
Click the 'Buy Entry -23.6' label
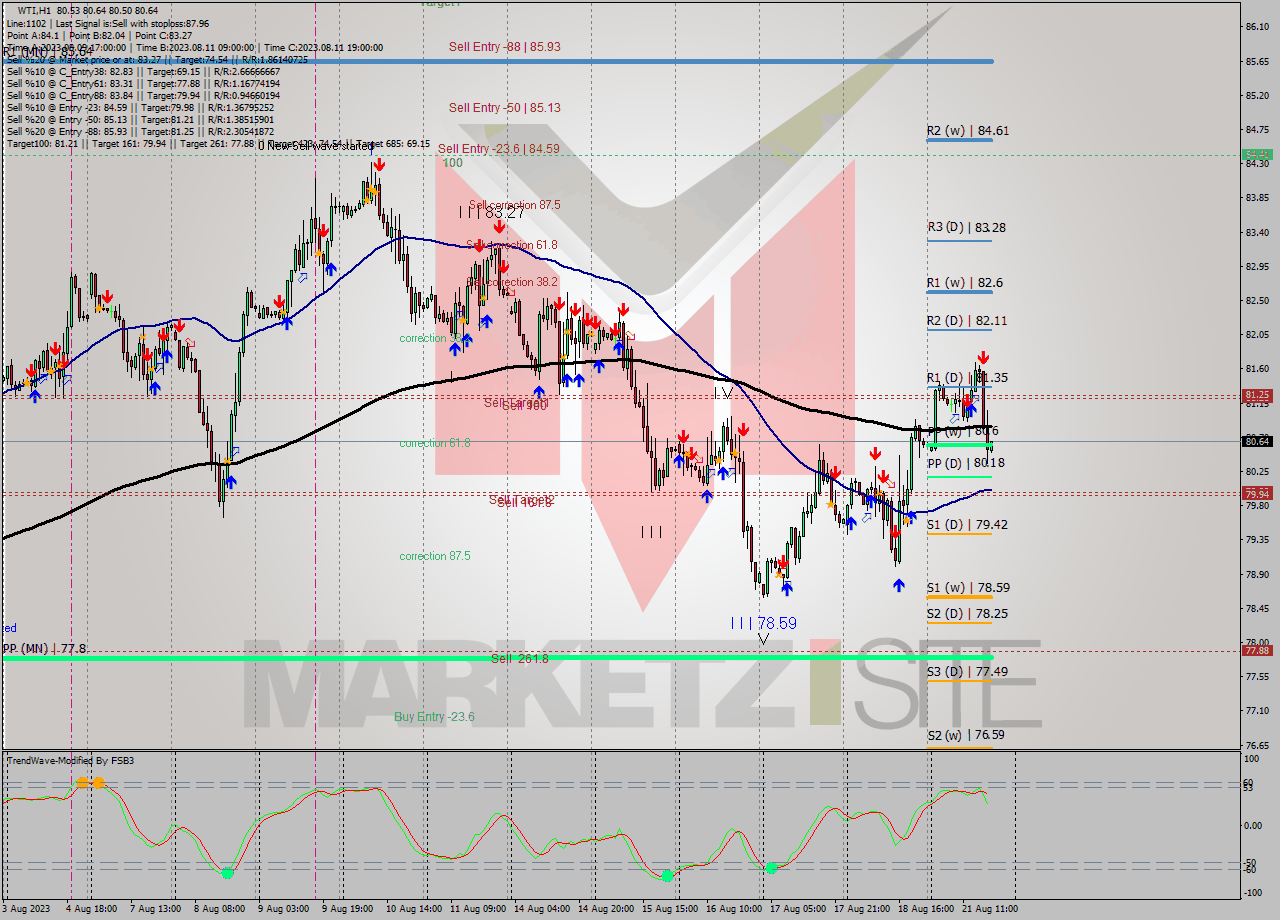434,716
